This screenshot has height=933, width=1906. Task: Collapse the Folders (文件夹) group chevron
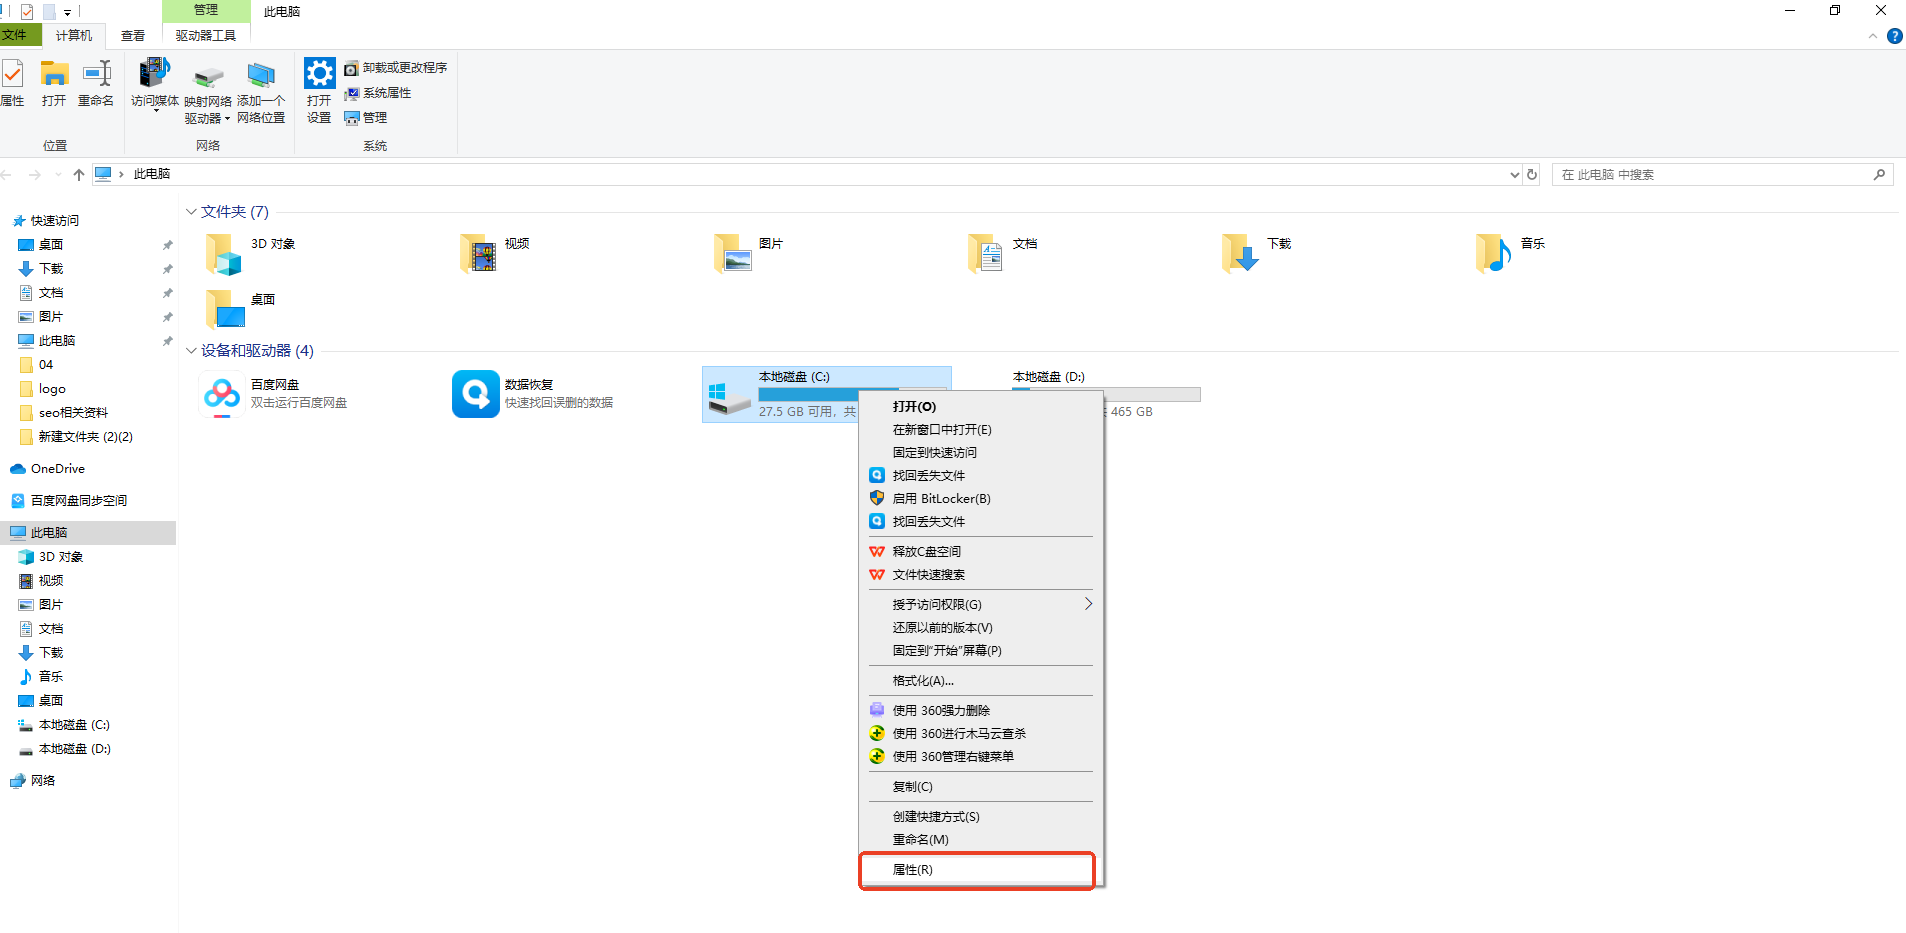[x=191, y=212]
